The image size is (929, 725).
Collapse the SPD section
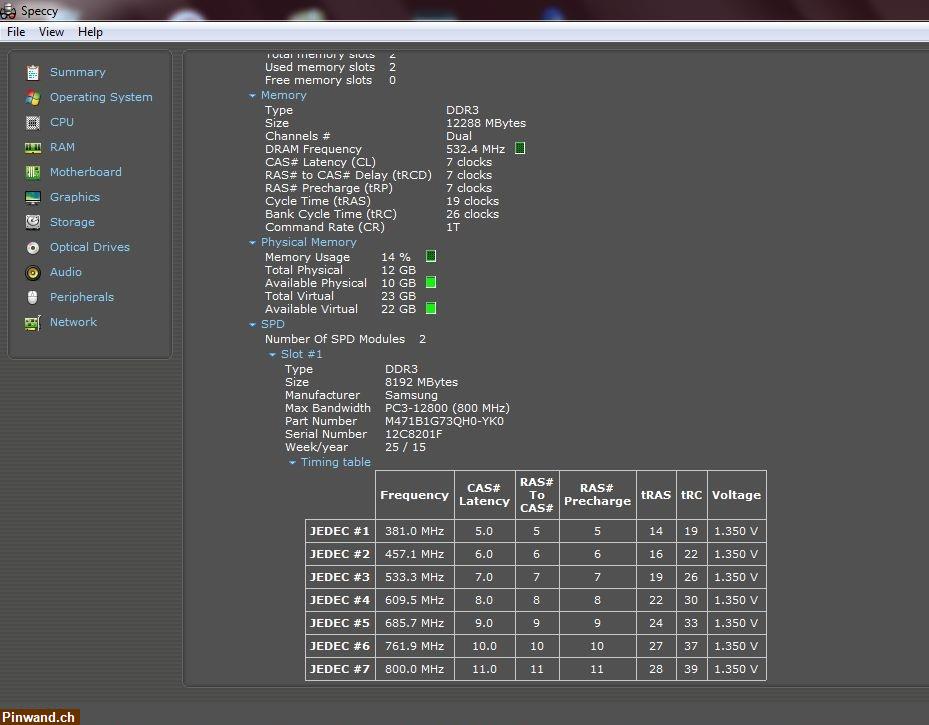pyautogui.click(x=253, y=324)
